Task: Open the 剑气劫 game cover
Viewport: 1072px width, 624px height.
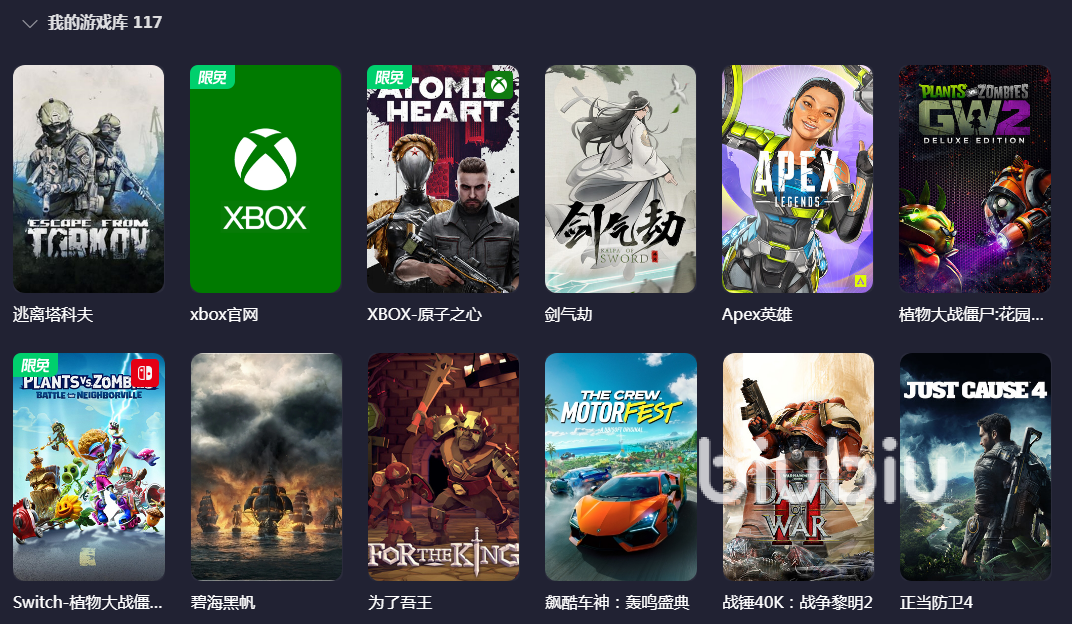Action: [x=620, y=179]
